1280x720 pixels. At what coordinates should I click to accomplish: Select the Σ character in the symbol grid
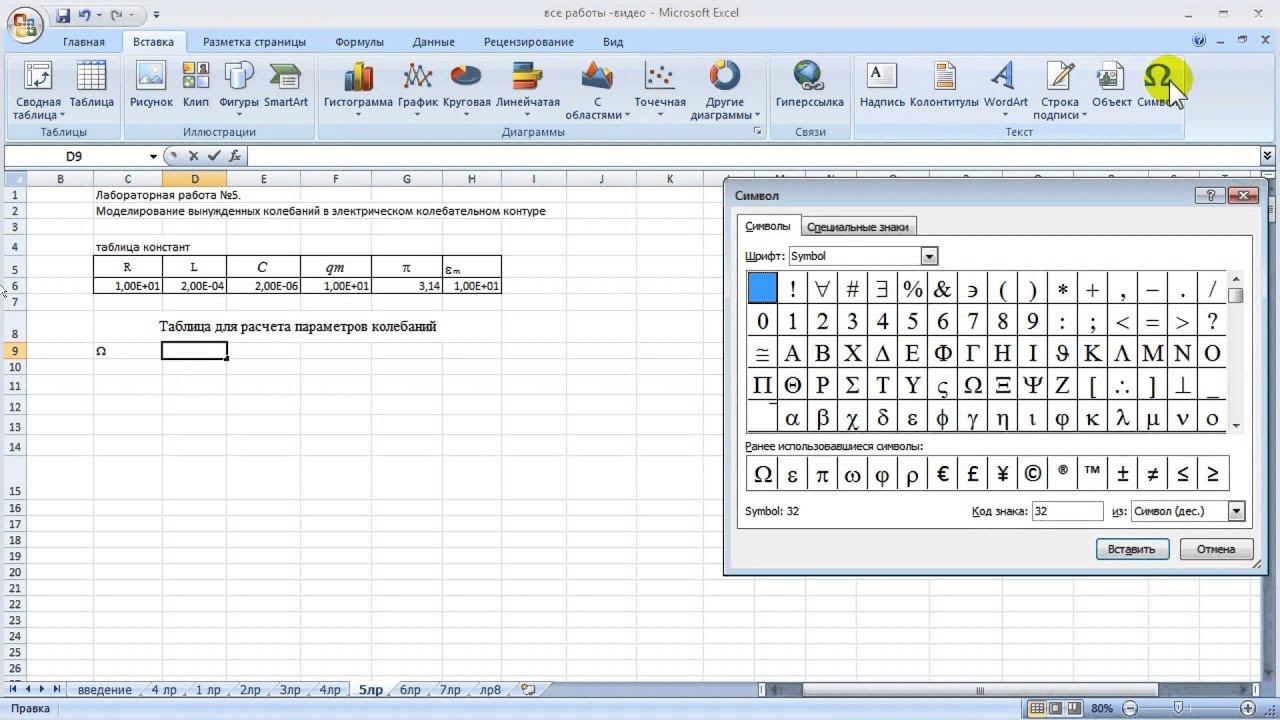(852, 386)
